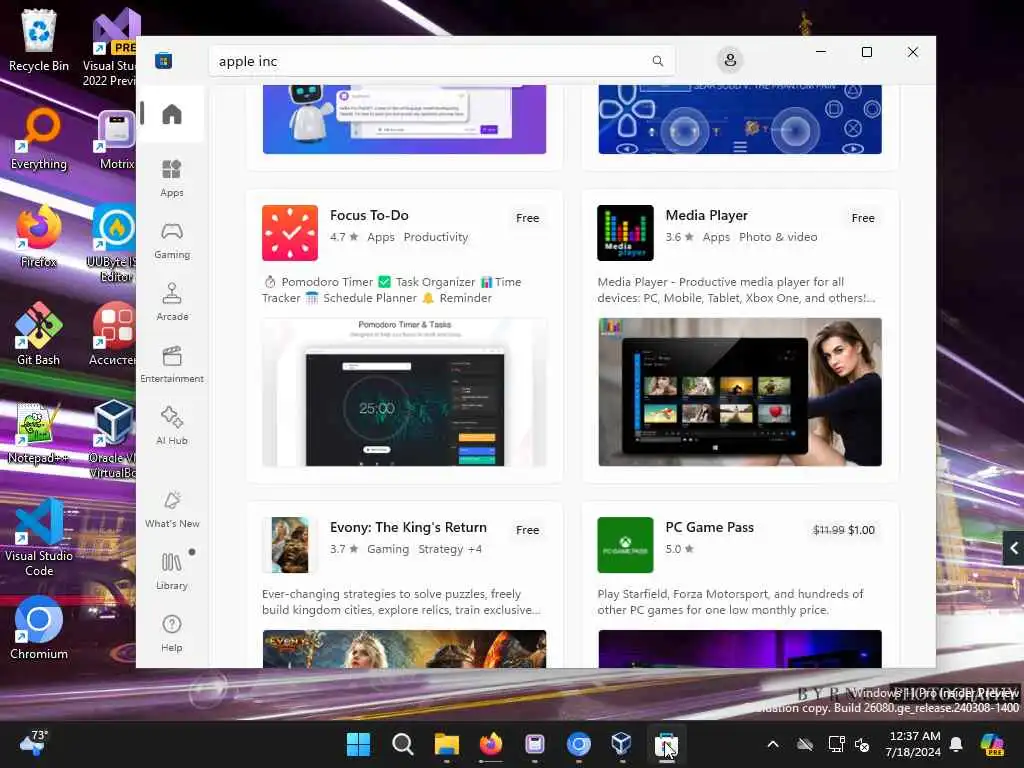Open the AI chatbot robot banner thumbnail
This screenshot has height=768, width=1024.
[404, 120]
